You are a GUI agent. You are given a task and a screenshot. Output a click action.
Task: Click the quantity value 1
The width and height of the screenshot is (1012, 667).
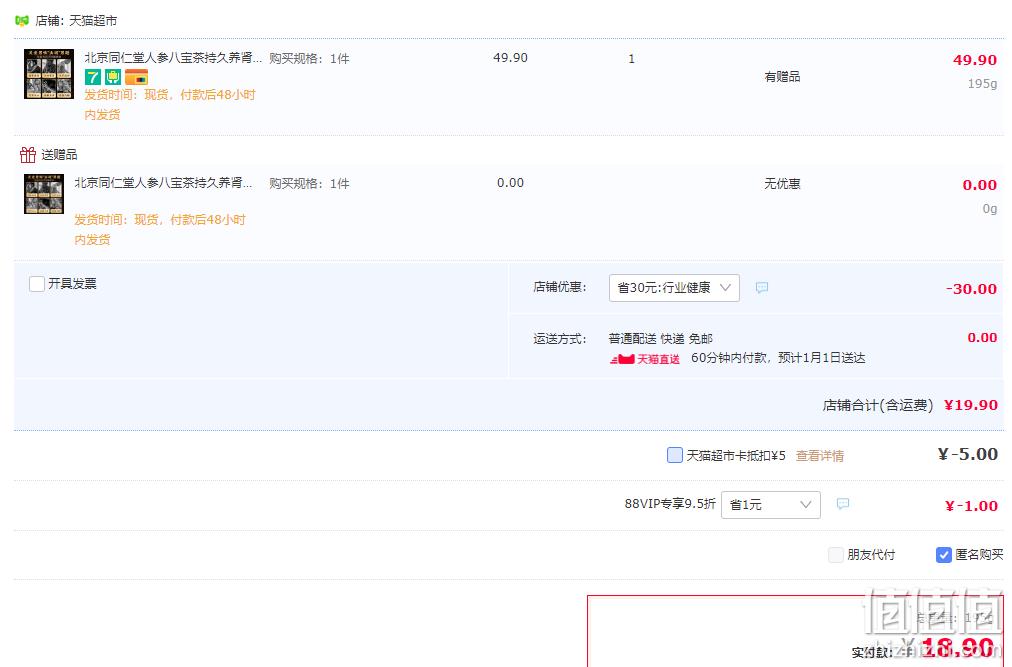[631, 59]
